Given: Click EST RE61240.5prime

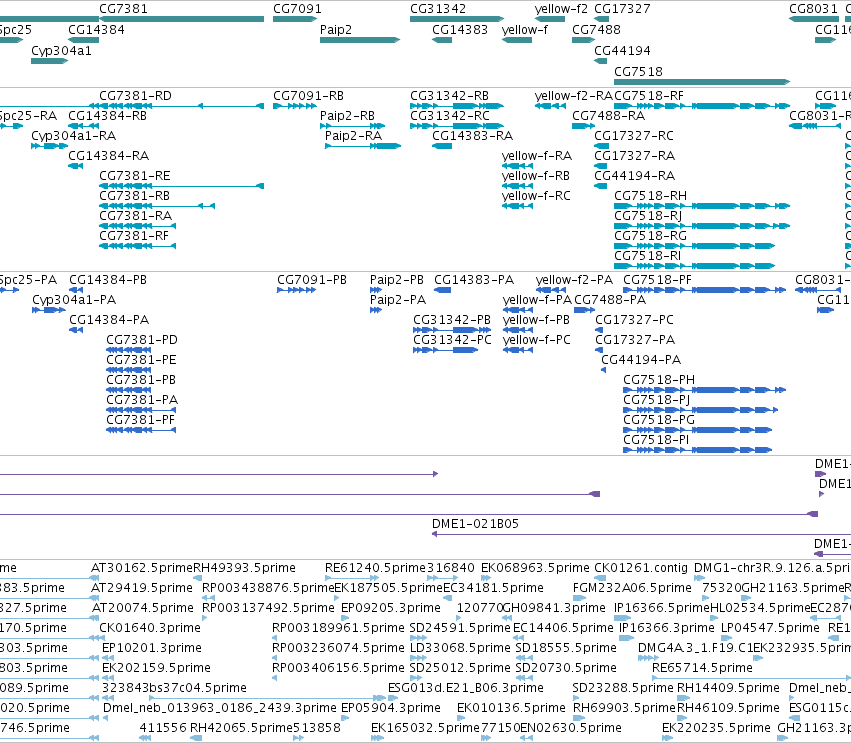Looking at the screenshot, I should click(376, 568).
